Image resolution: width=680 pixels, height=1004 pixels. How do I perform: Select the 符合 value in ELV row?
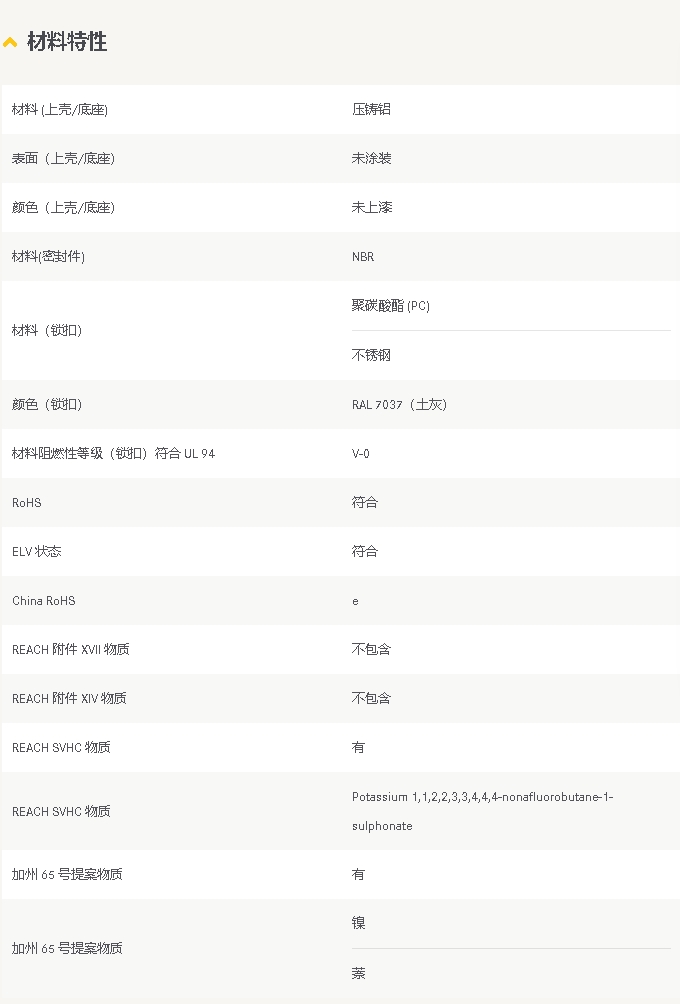pyautogui.click(x=365, y=551)
